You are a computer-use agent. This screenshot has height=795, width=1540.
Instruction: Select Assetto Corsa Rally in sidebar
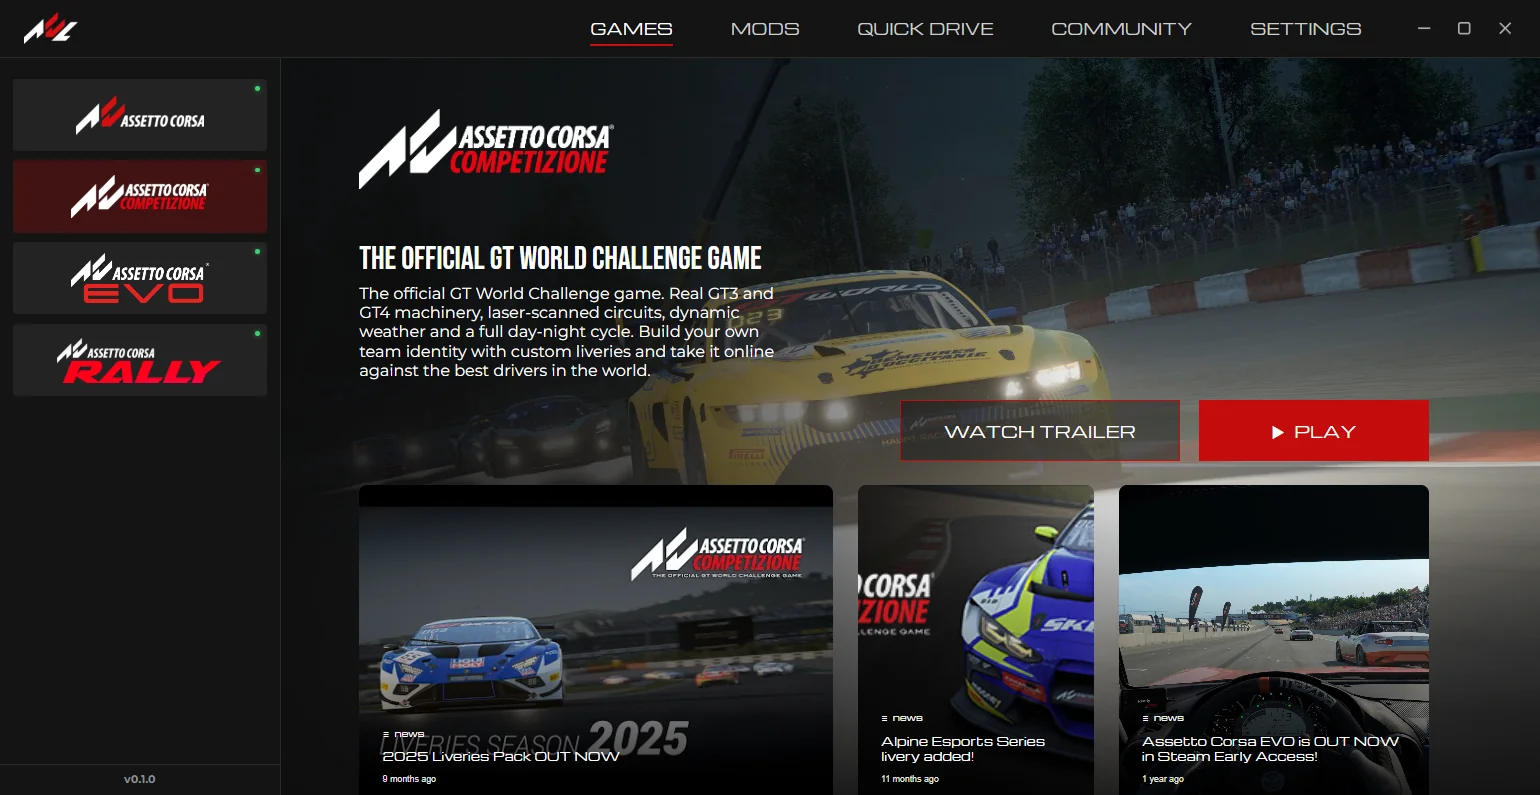pos(140,360)
